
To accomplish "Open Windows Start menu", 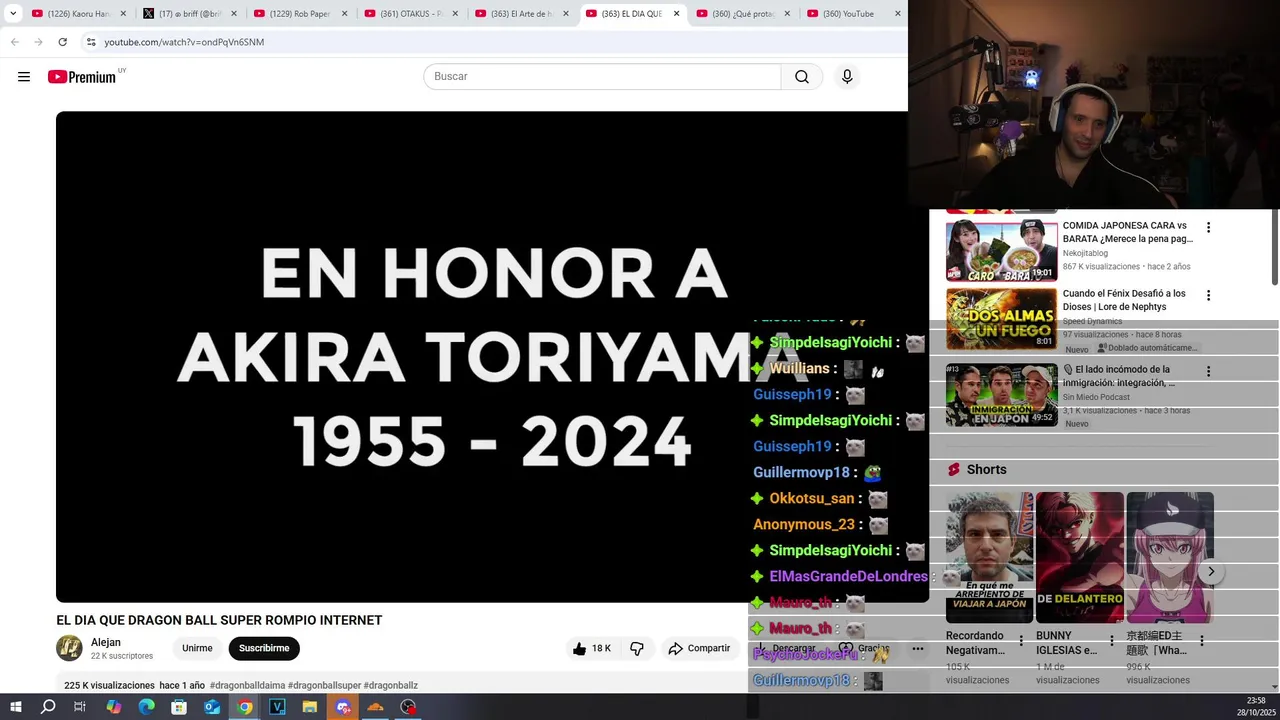I will pyautogui.click(x=15, y=707).
